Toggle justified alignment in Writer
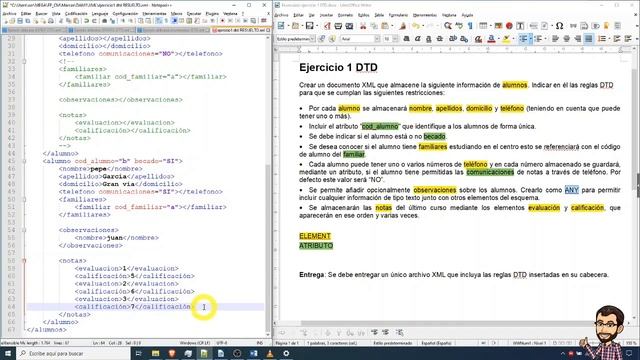The image size is (640, 360). coord(589,38)
